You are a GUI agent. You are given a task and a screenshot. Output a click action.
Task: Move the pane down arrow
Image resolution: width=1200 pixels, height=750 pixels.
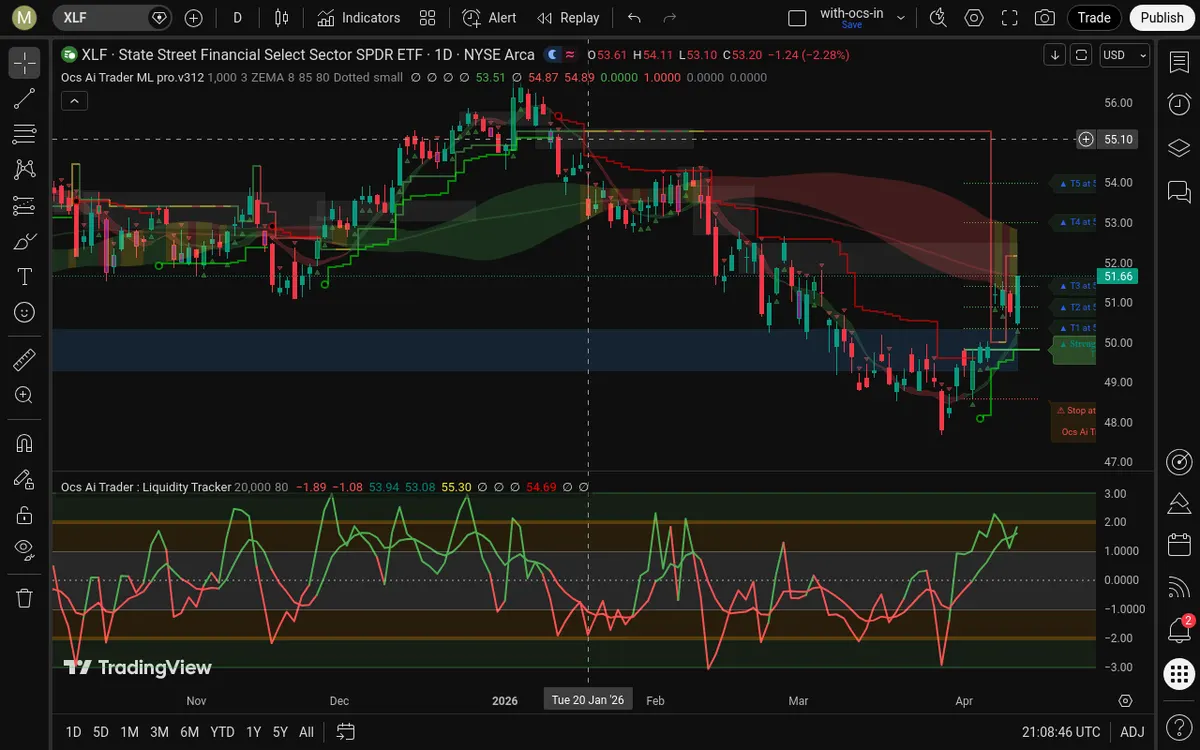(x=1054, y=55)
